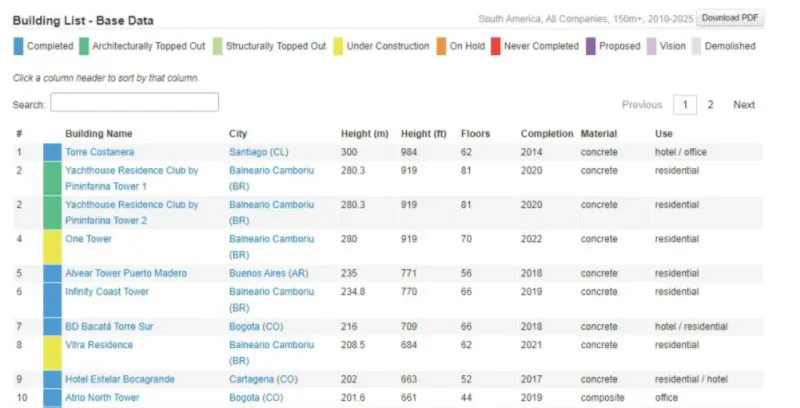Sort by Completion column header
The image size is (800, 408).
(x=547, y=134)
